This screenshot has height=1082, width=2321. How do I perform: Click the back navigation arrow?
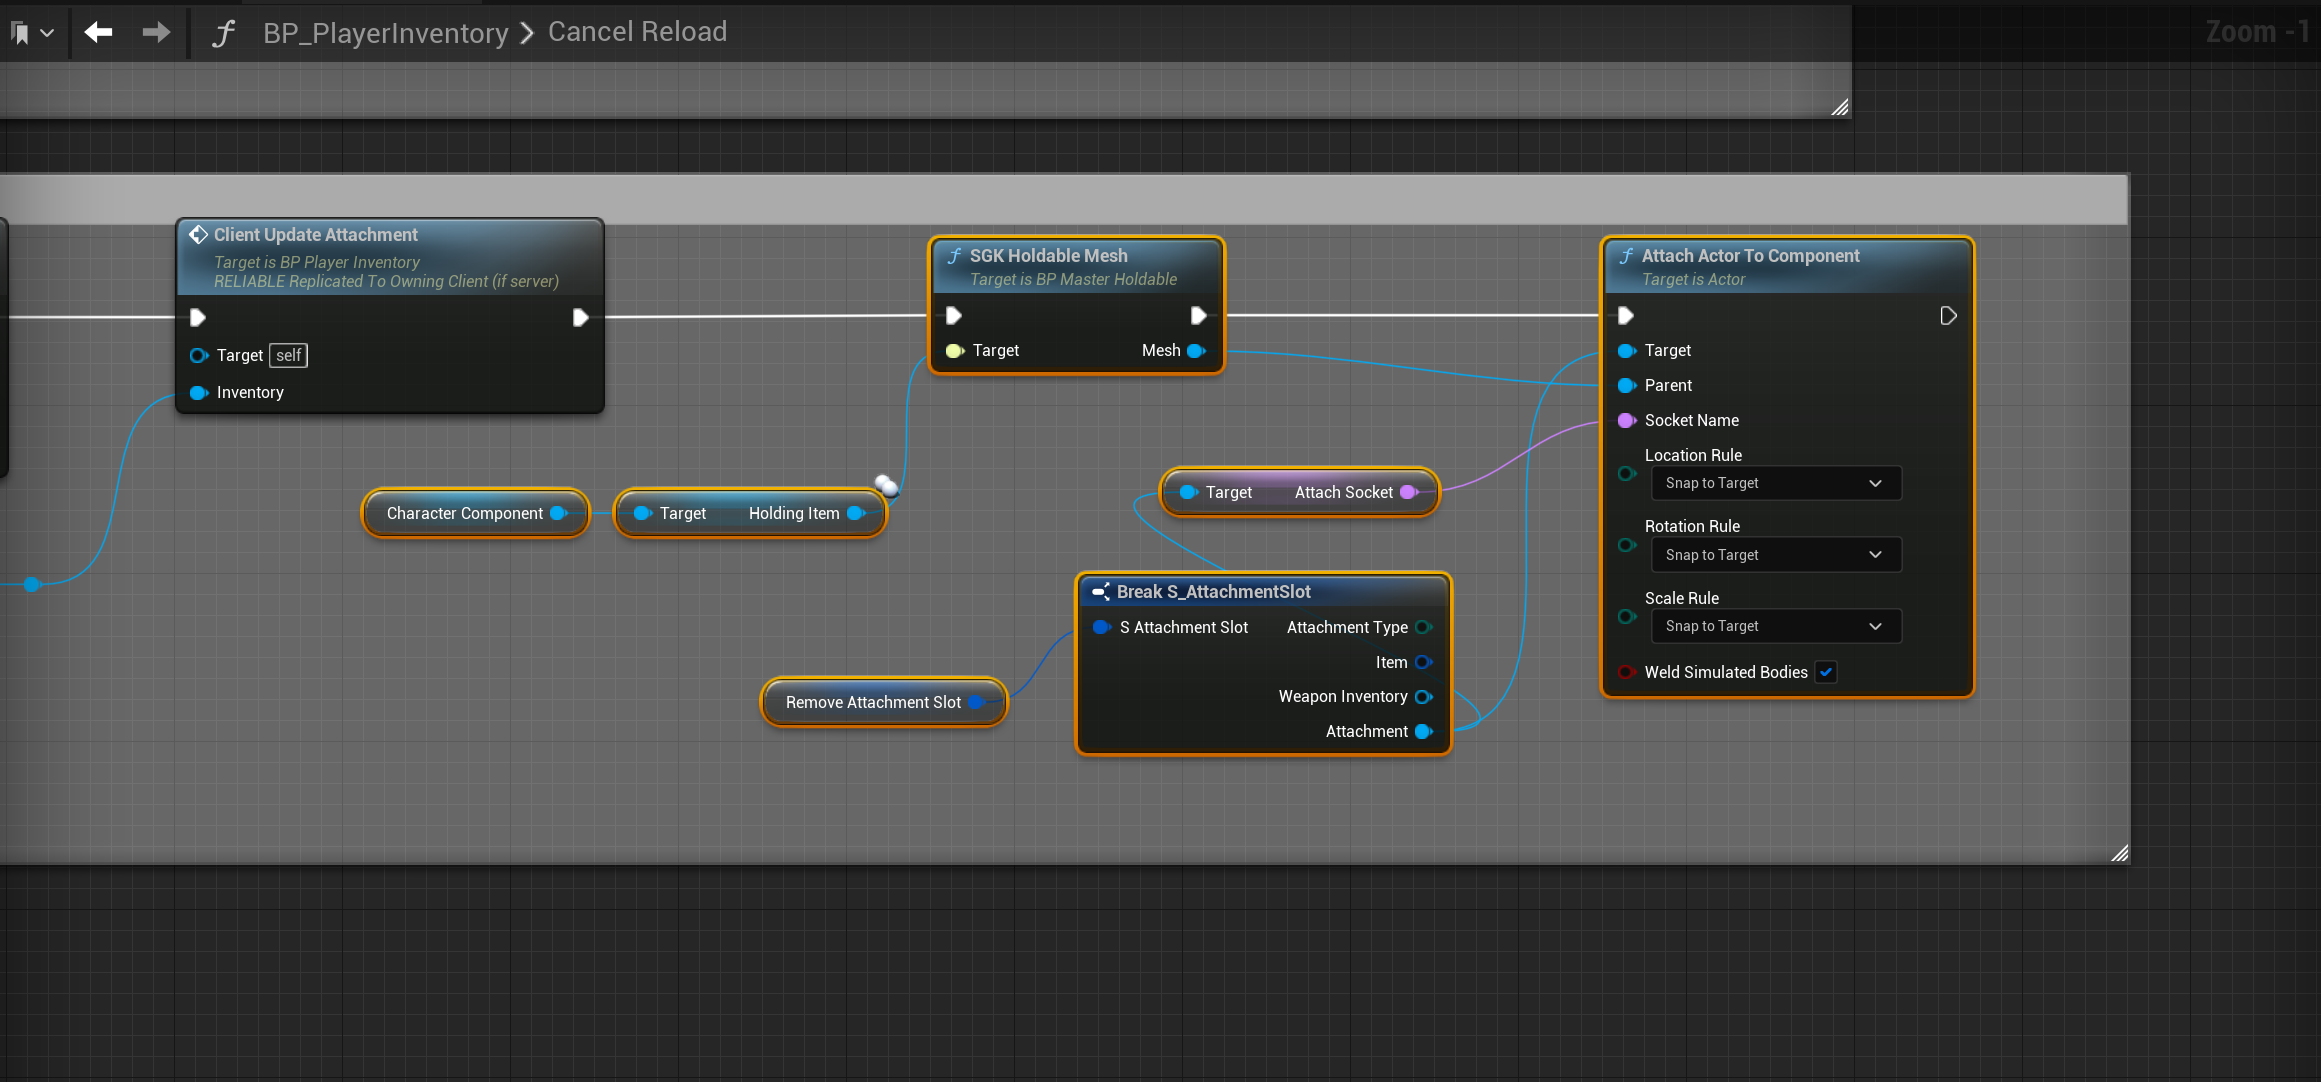pyautogui.click(x=98, y=32)
